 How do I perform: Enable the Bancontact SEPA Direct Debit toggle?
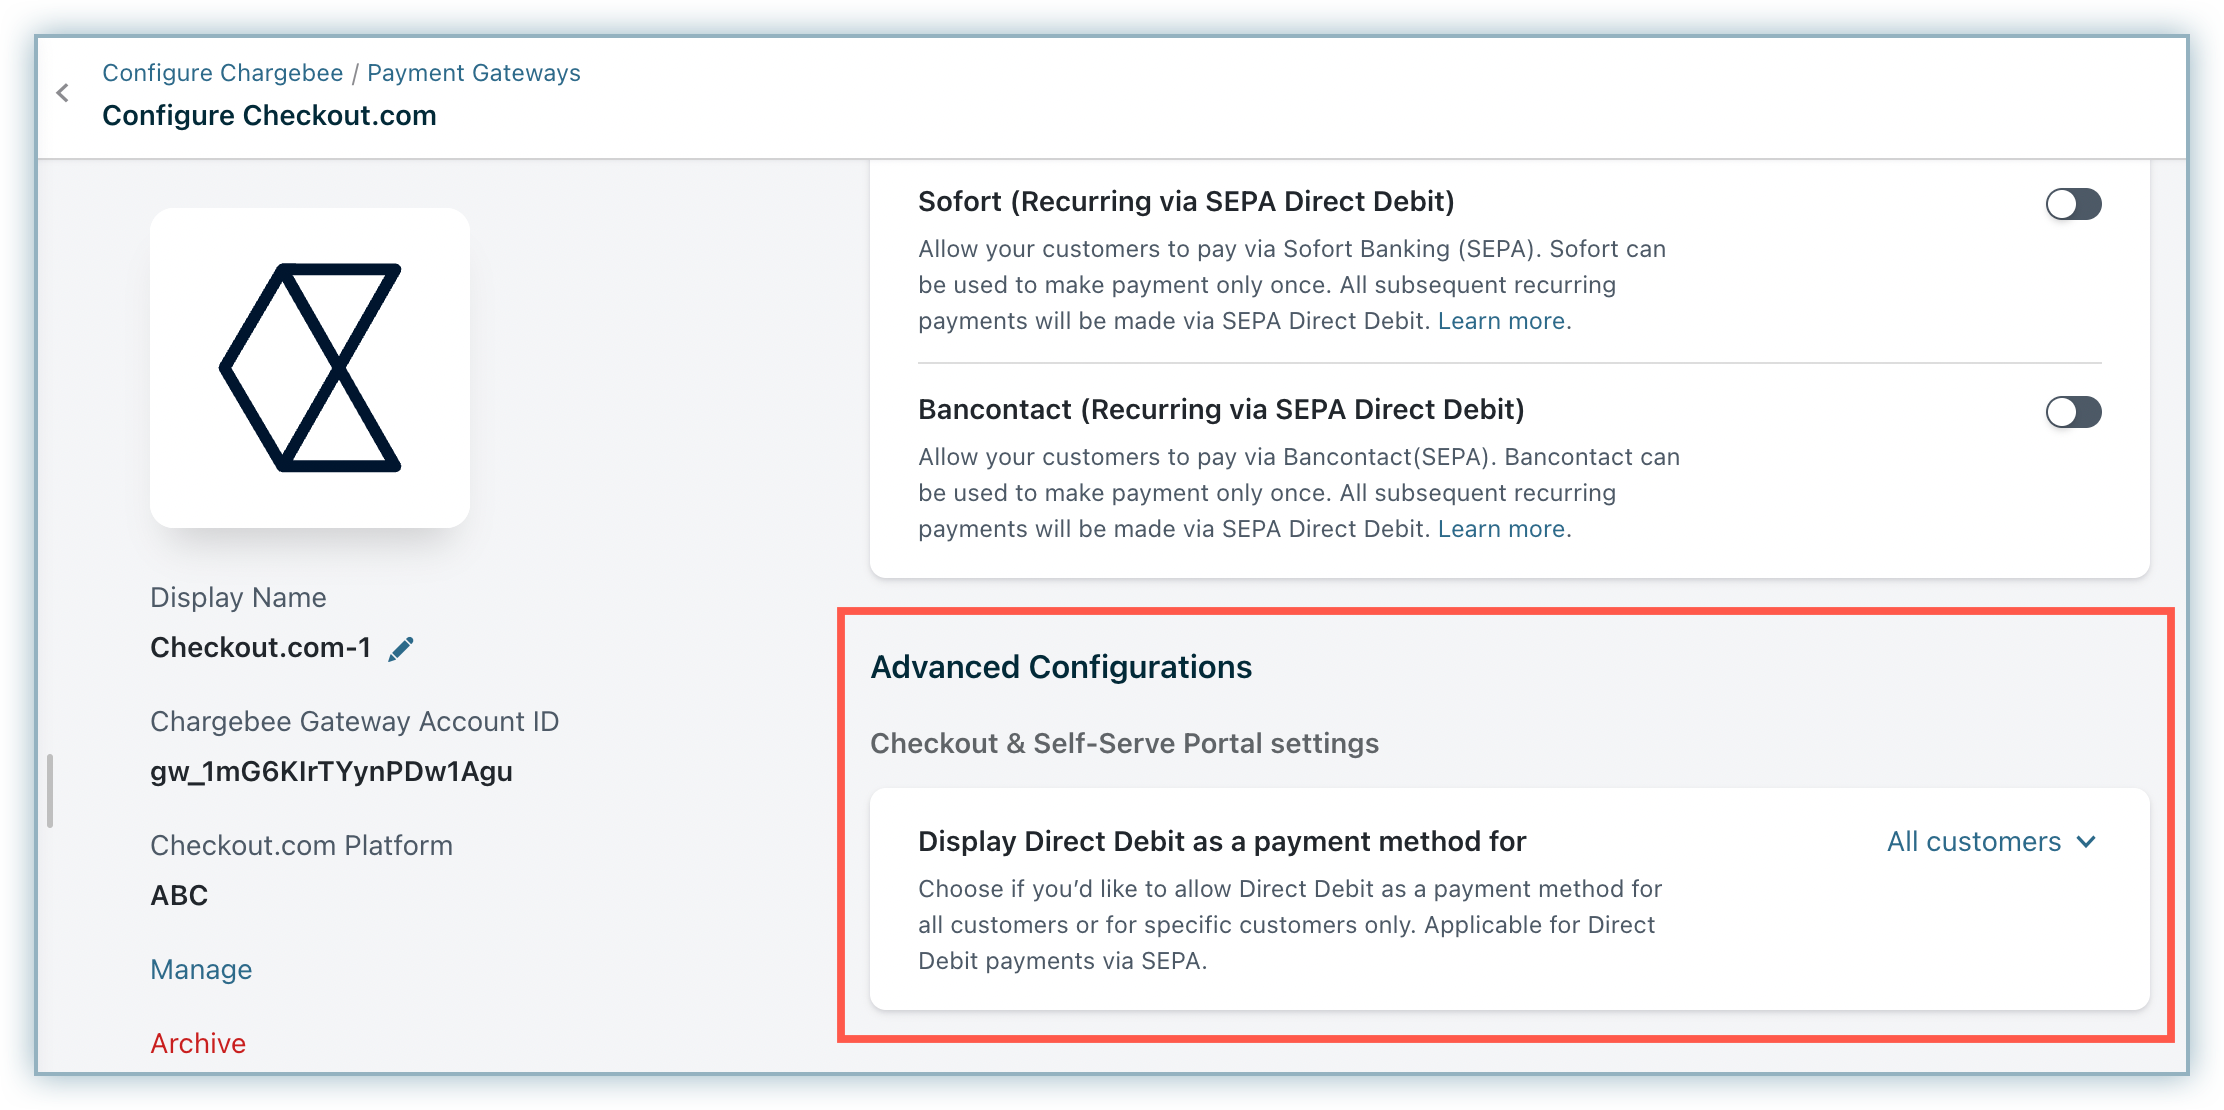click(2073, 412)
